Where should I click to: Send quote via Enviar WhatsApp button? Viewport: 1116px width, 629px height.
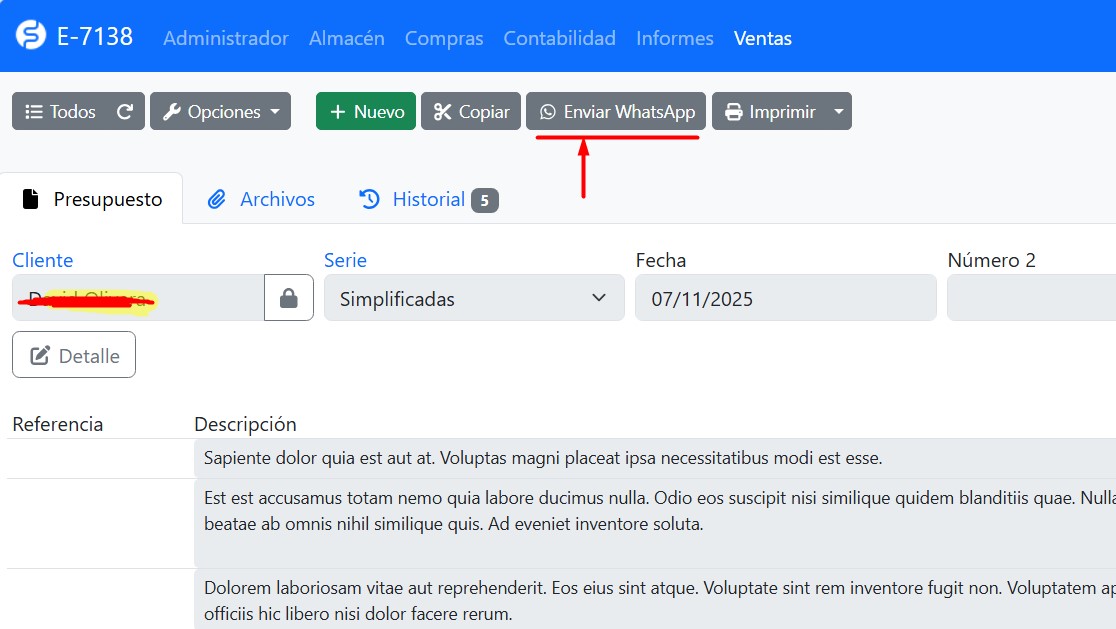617,112
